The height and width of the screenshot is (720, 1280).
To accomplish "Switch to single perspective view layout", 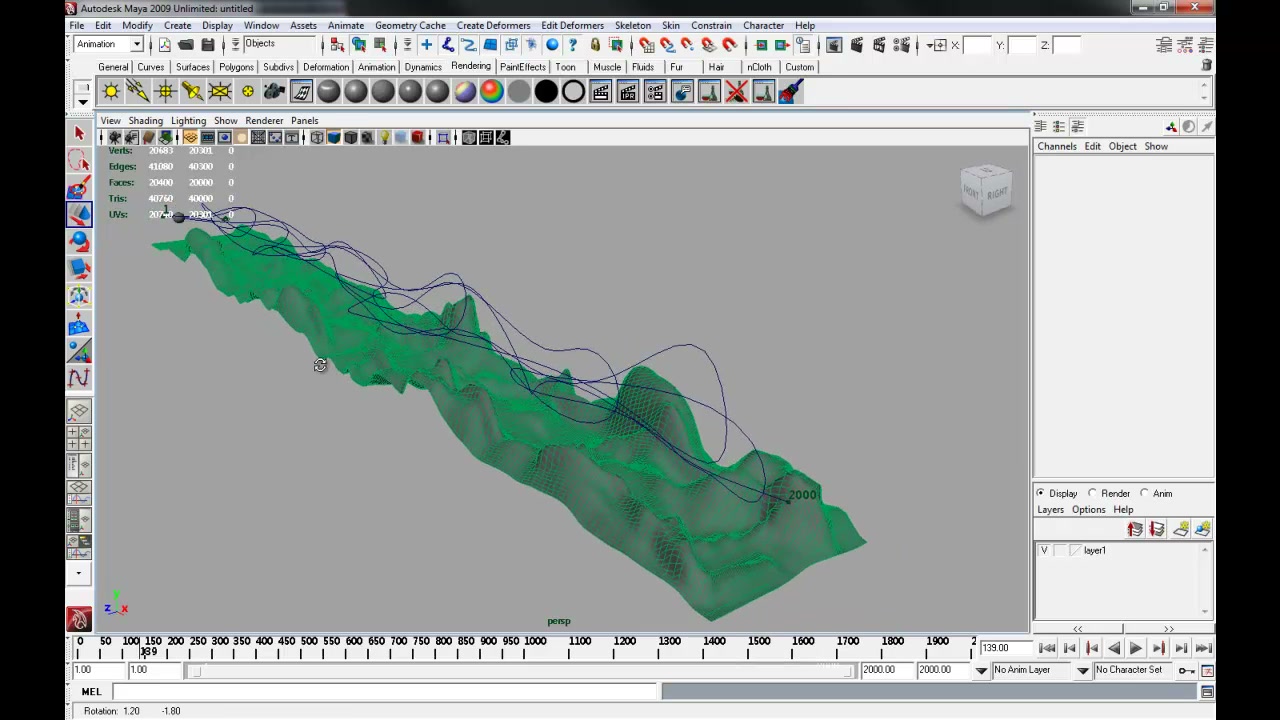I will [79, 411].
